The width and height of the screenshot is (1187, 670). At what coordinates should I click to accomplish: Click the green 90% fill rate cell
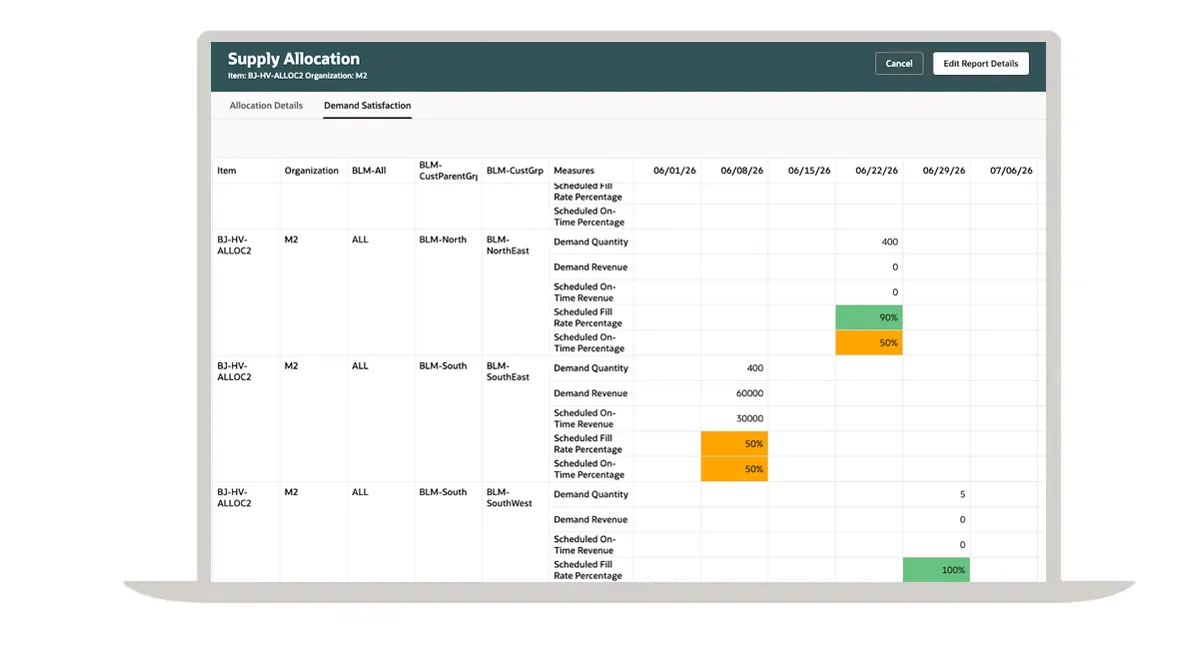pyautogui.click(x=869, y=318)
